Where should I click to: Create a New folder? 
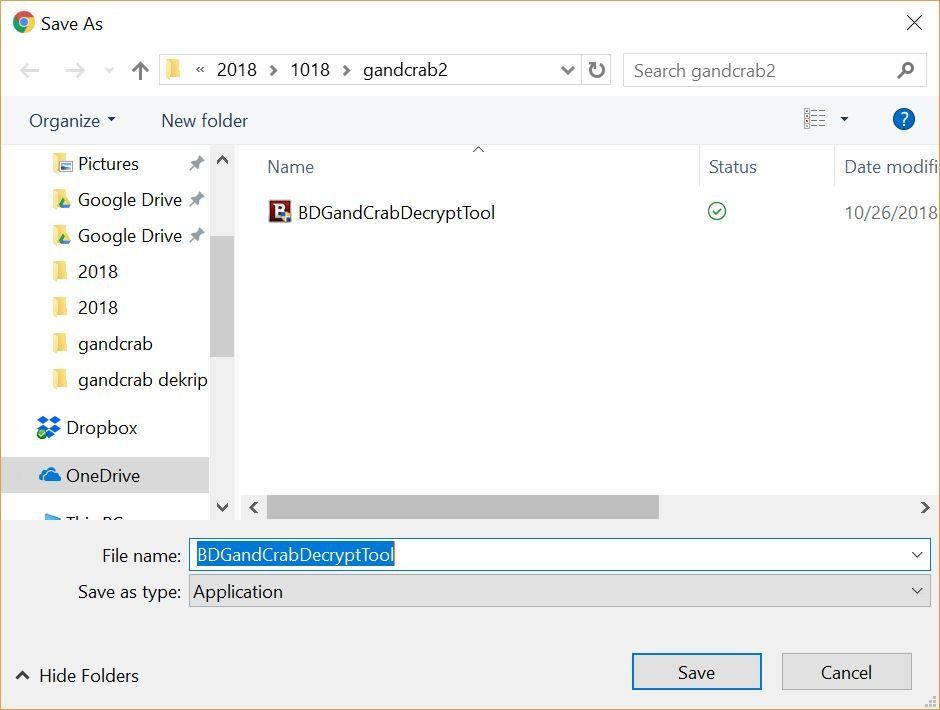[x=204, y=121]
